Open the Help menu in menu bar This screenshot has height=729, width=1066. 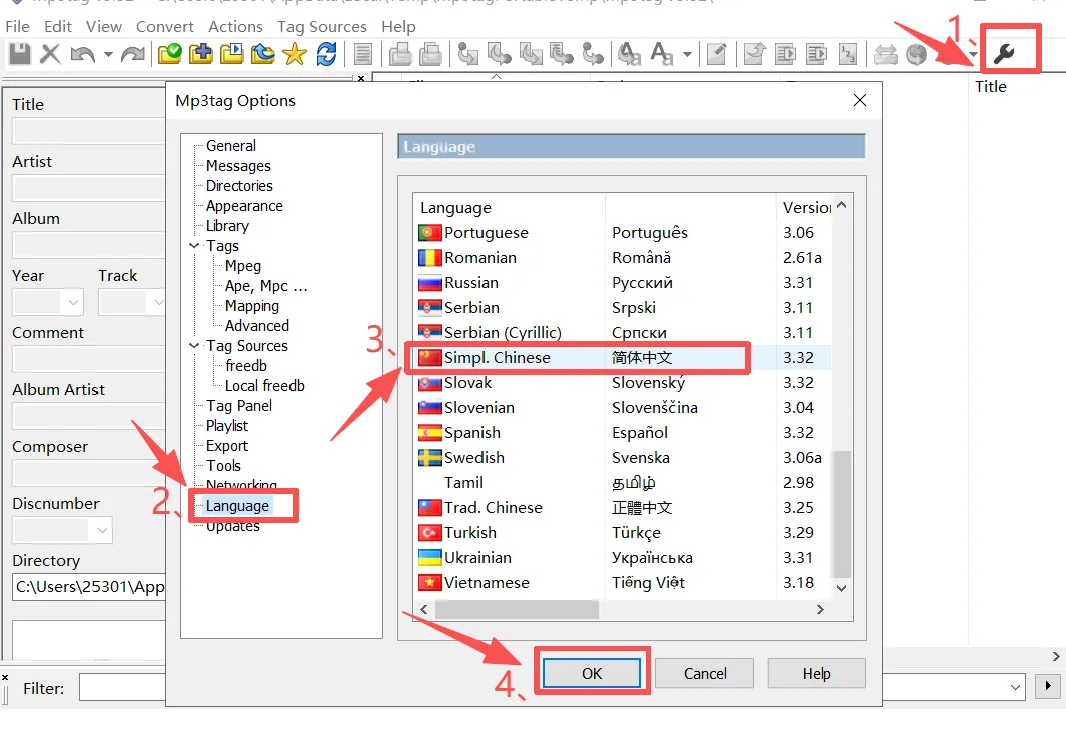click(398, 27)
